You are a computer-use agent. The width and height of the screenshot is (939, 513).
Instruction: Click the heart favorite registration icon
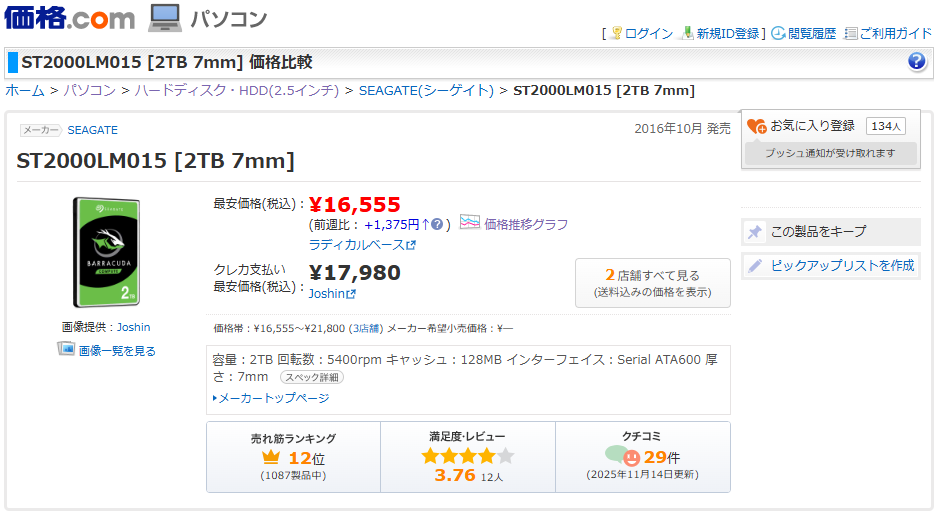click(756, 126)
